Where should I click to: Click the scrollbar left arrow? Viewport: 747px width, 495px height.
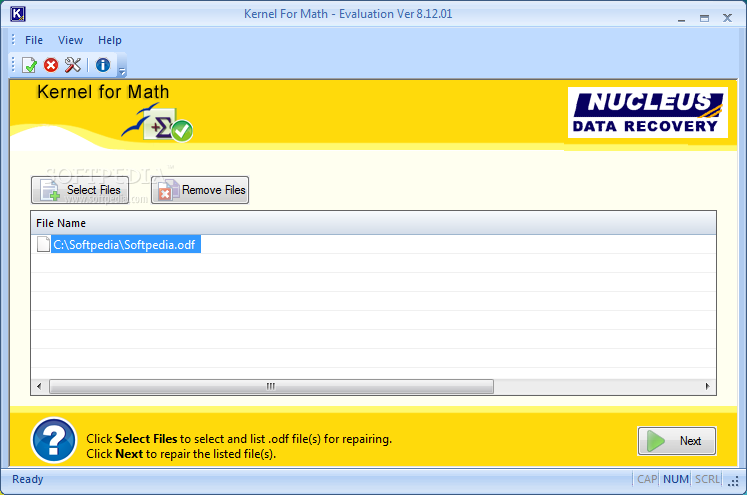[x=39, y=386]
